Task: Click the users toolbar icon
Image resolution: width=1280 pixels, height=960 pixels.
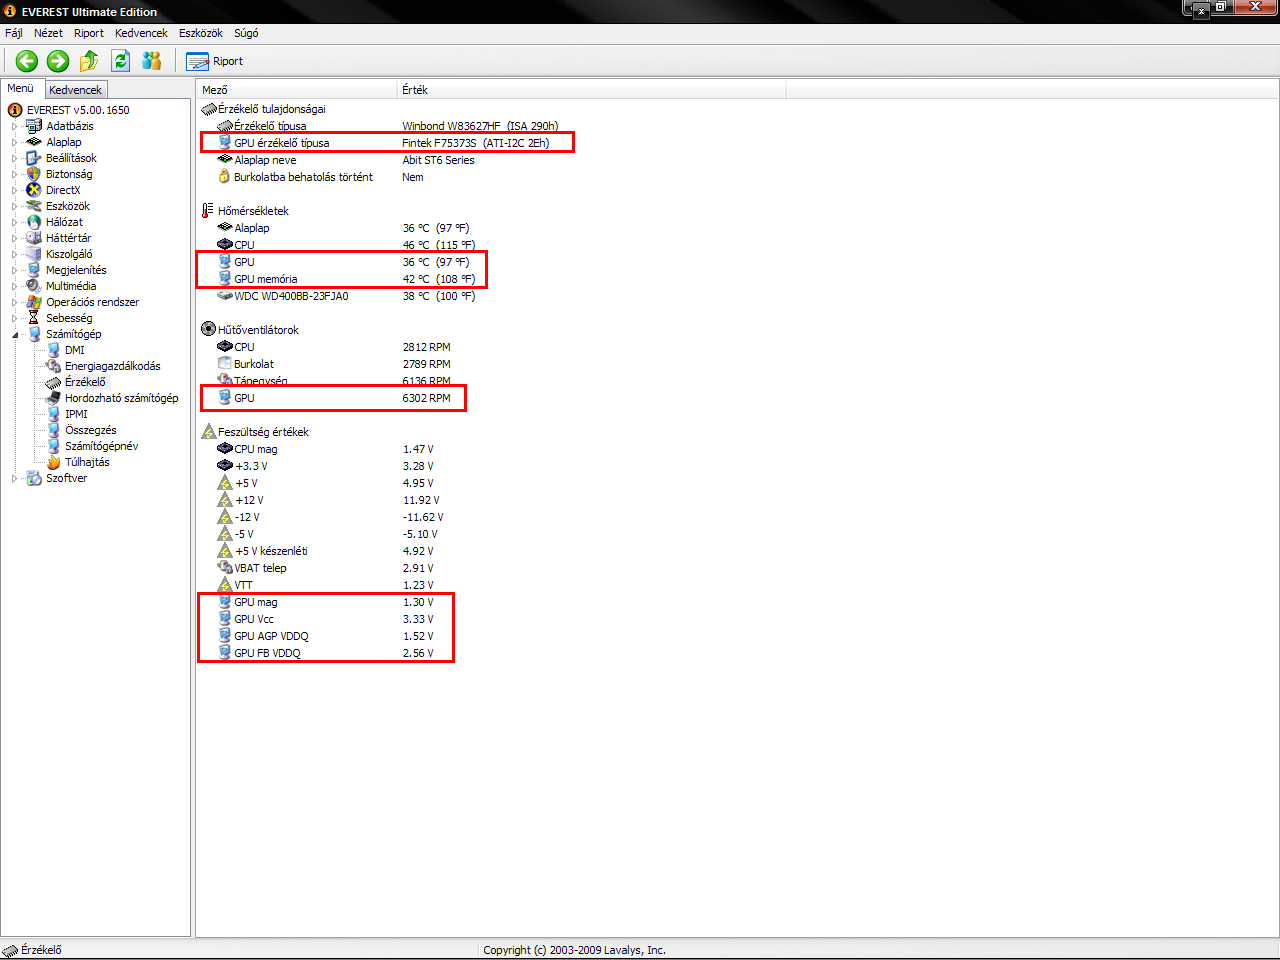Action: 152,61
